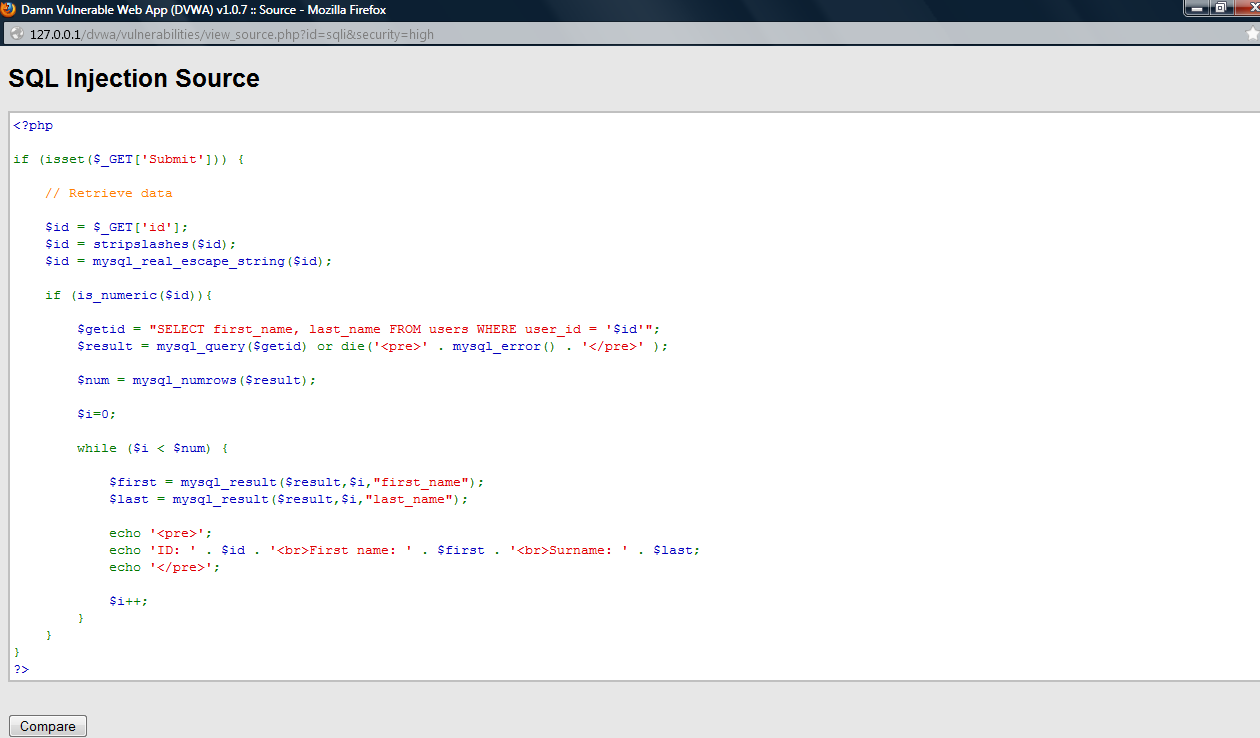The width and height of the screenshot is (1260, 738).
Task: Click the stripslashes($id) line
Action: click(141, 244)
